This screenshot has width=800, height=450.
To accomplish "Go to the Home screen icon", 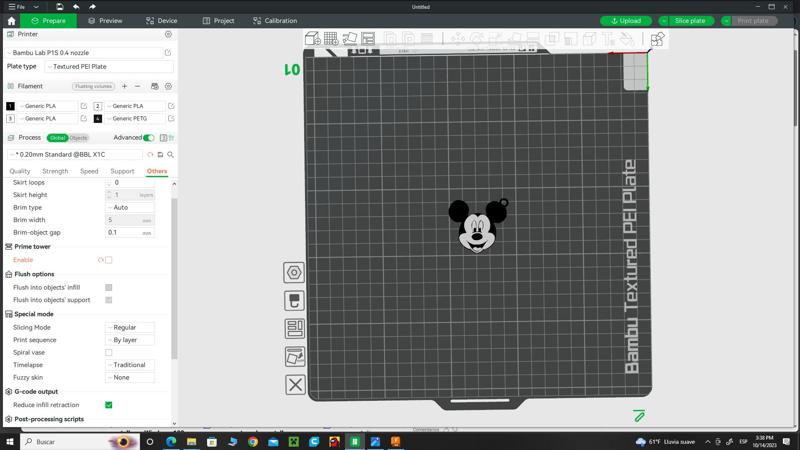I will [x=11, y=20].
